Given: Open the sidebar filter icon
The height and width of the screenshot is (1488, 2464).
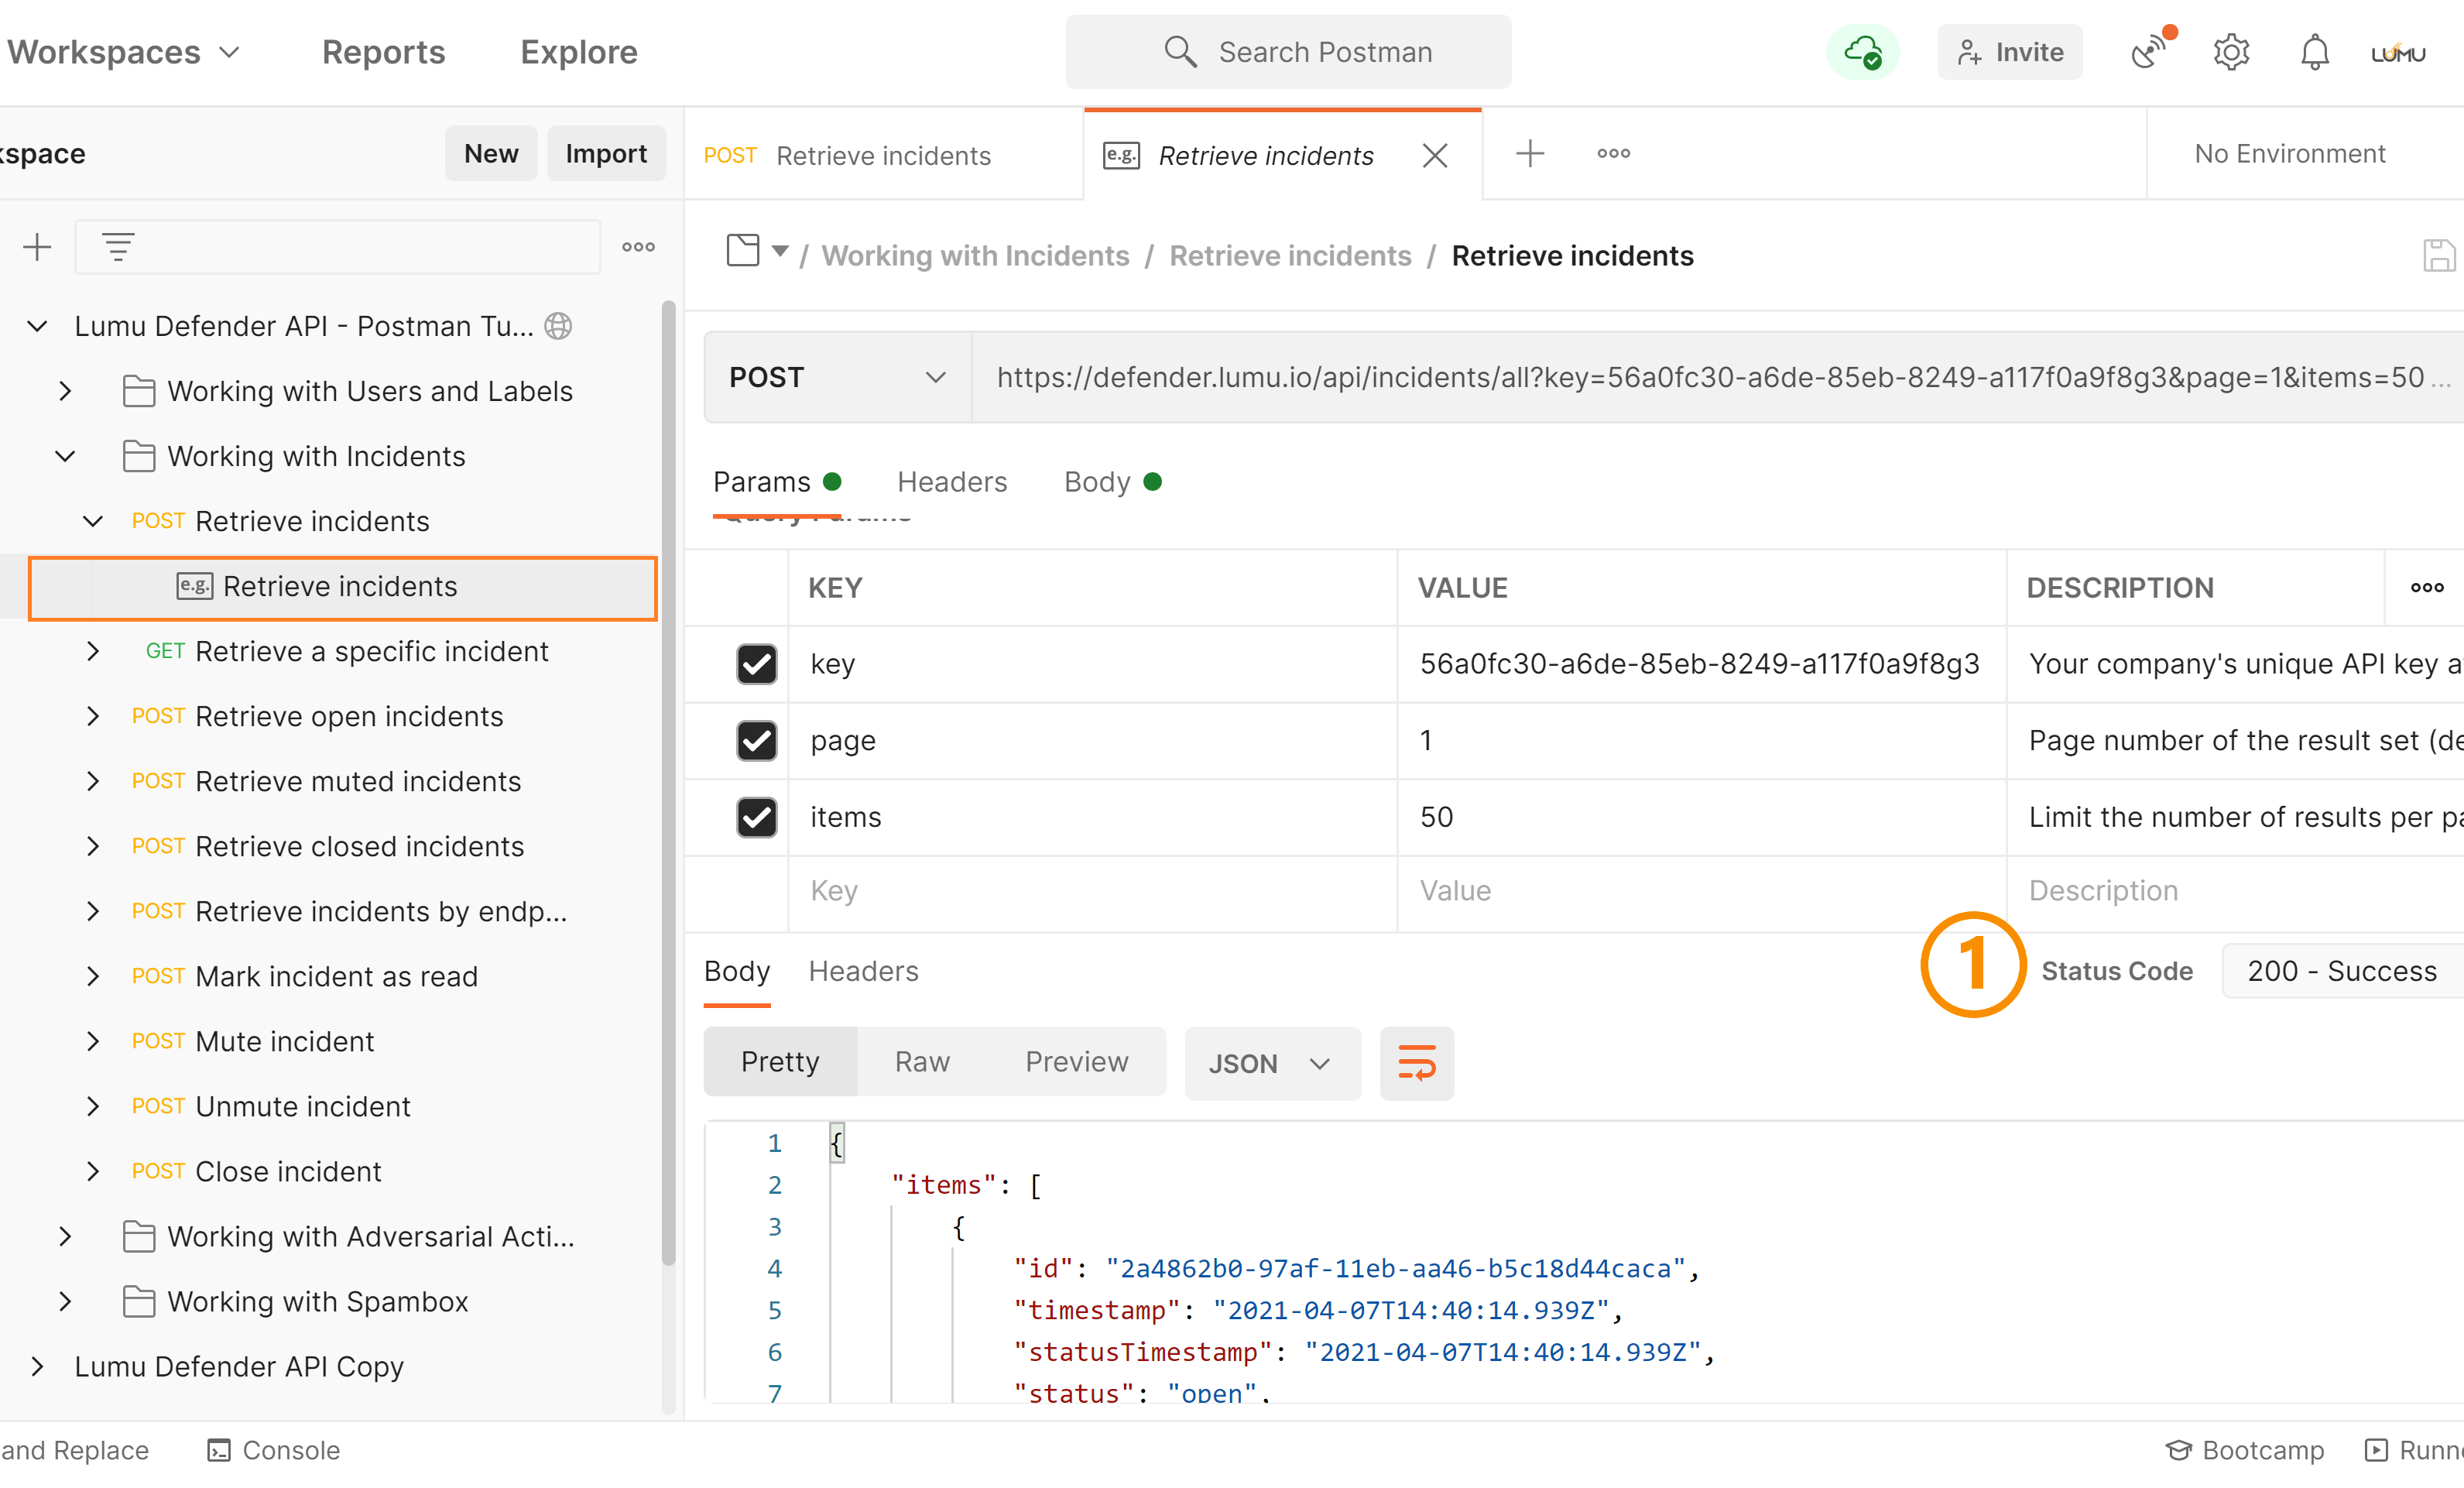Looking at the screenshot, I should pyautogui.click(x=119, y=246).
